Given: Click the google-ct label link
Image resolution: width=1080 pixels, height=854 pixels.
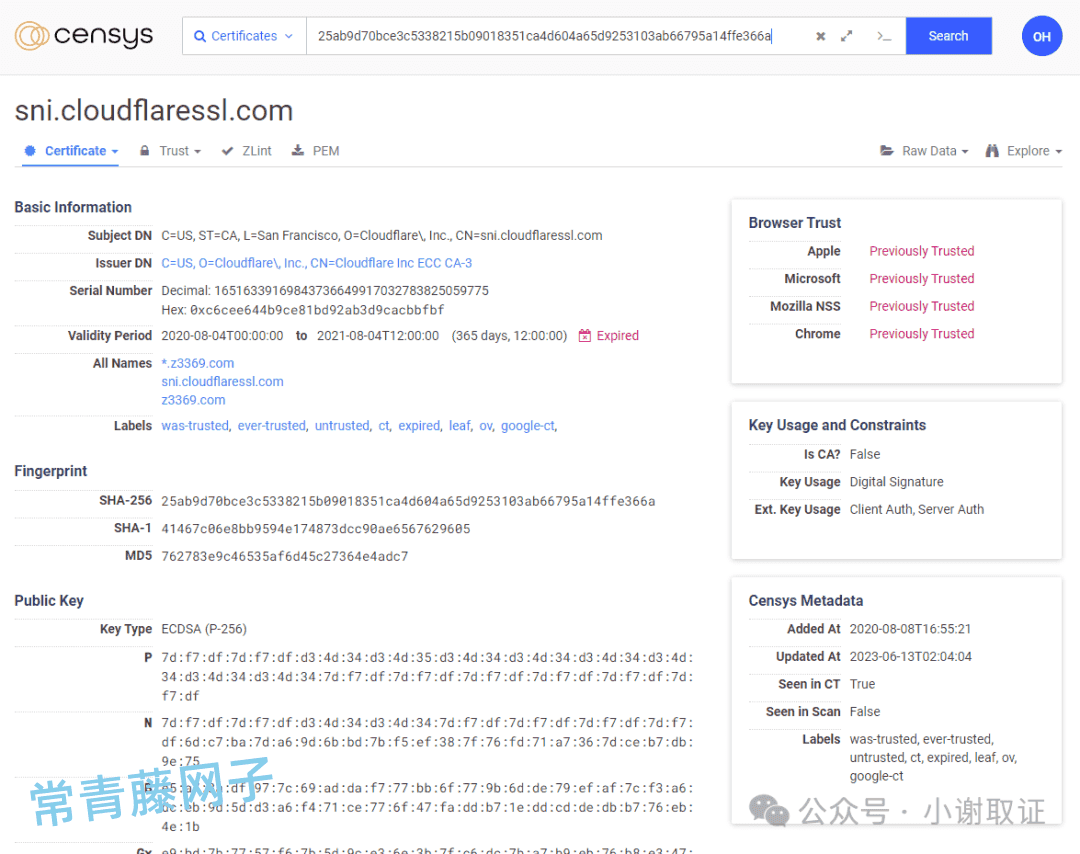Looking at the screenshot, I should 528,426.
